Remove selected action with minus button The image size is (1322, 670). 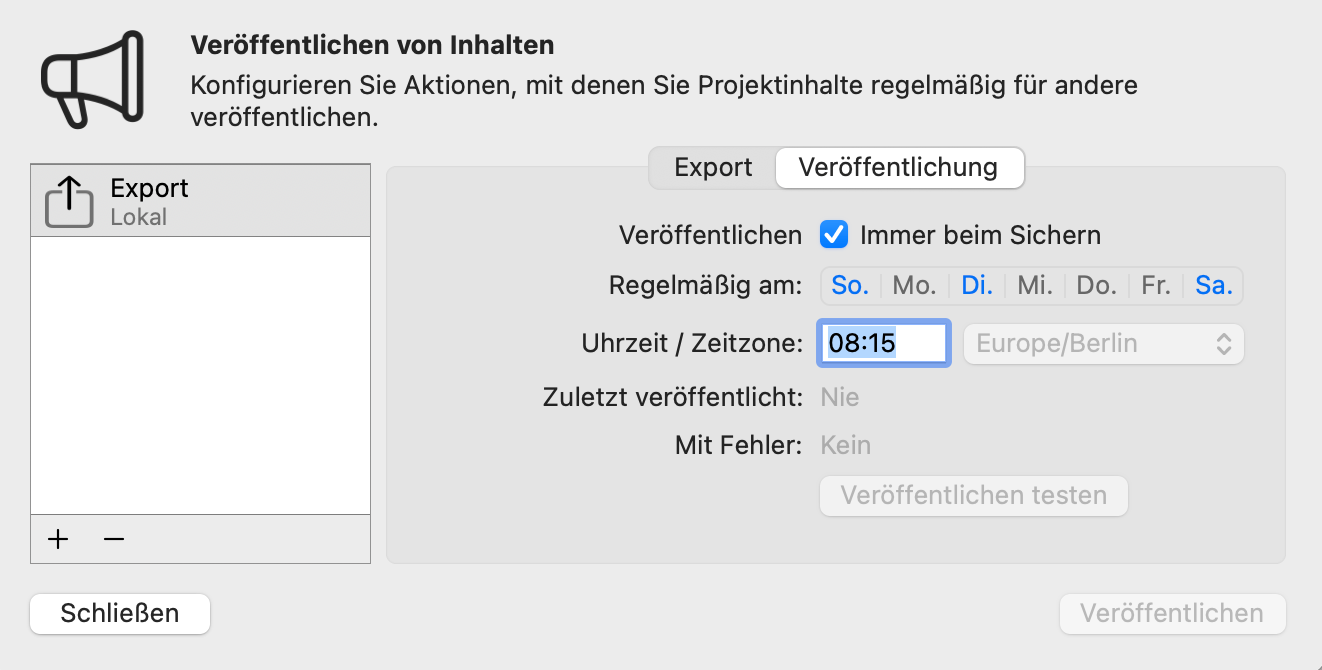tap(114, 539)
